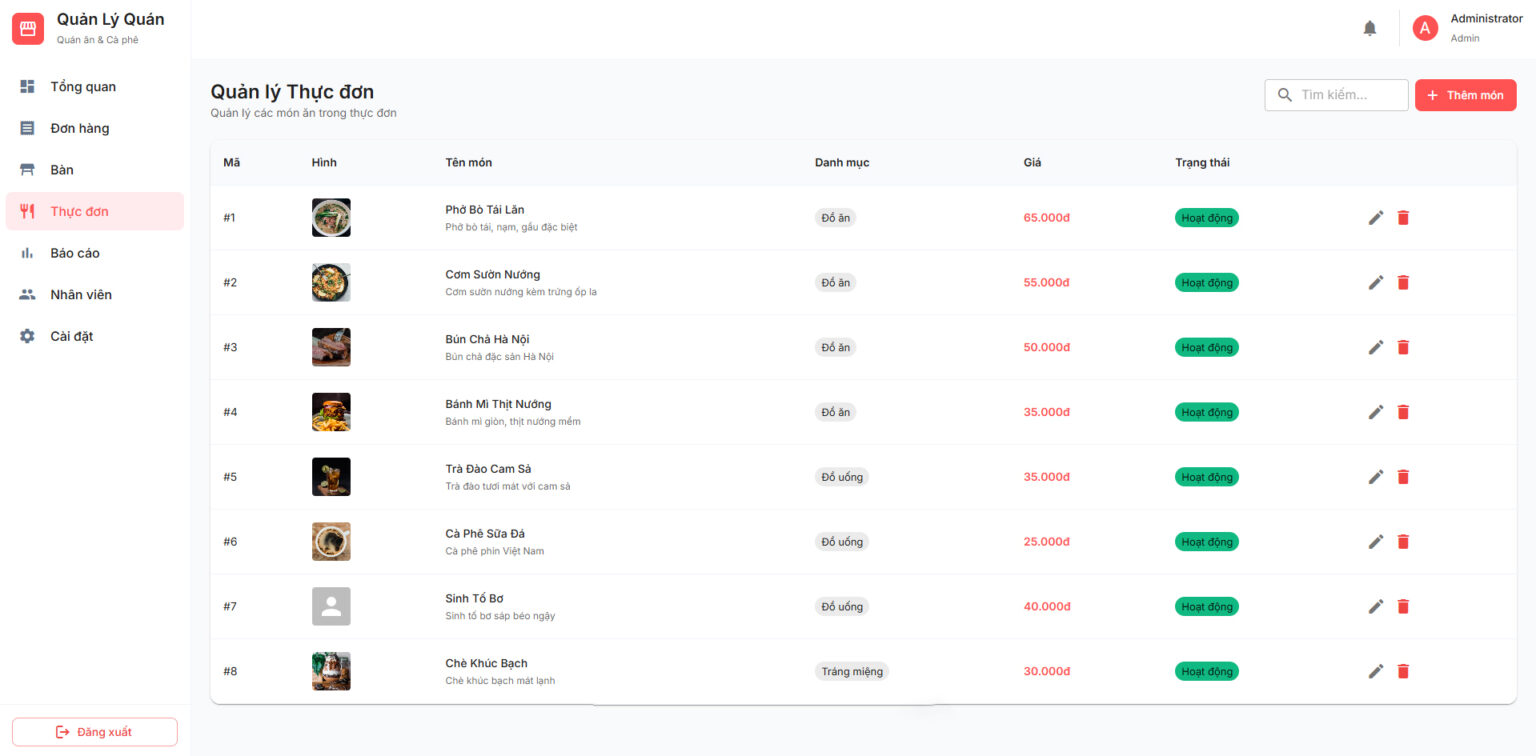
Task: Edit Sinh Tố Bơ with pencil icon
Action: [x=1376, y=606]
